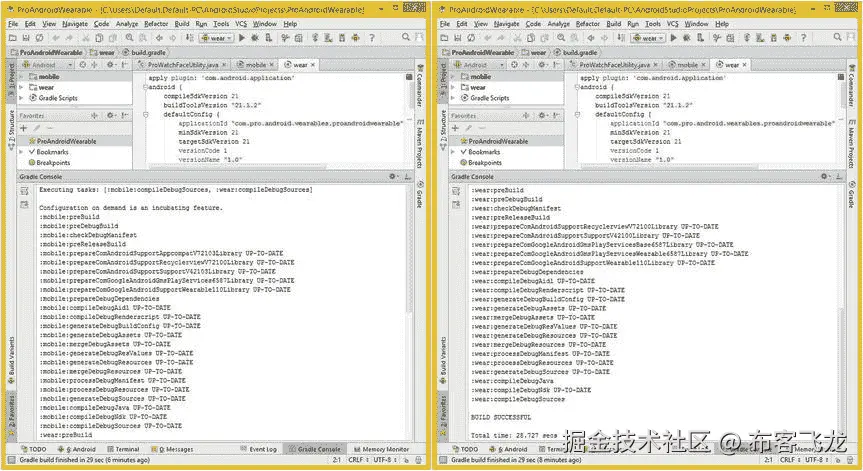Click Synchronize icon in left window toolbar
Screen dimensions: 863x471
pyautogui.click(x=39, y=38)
